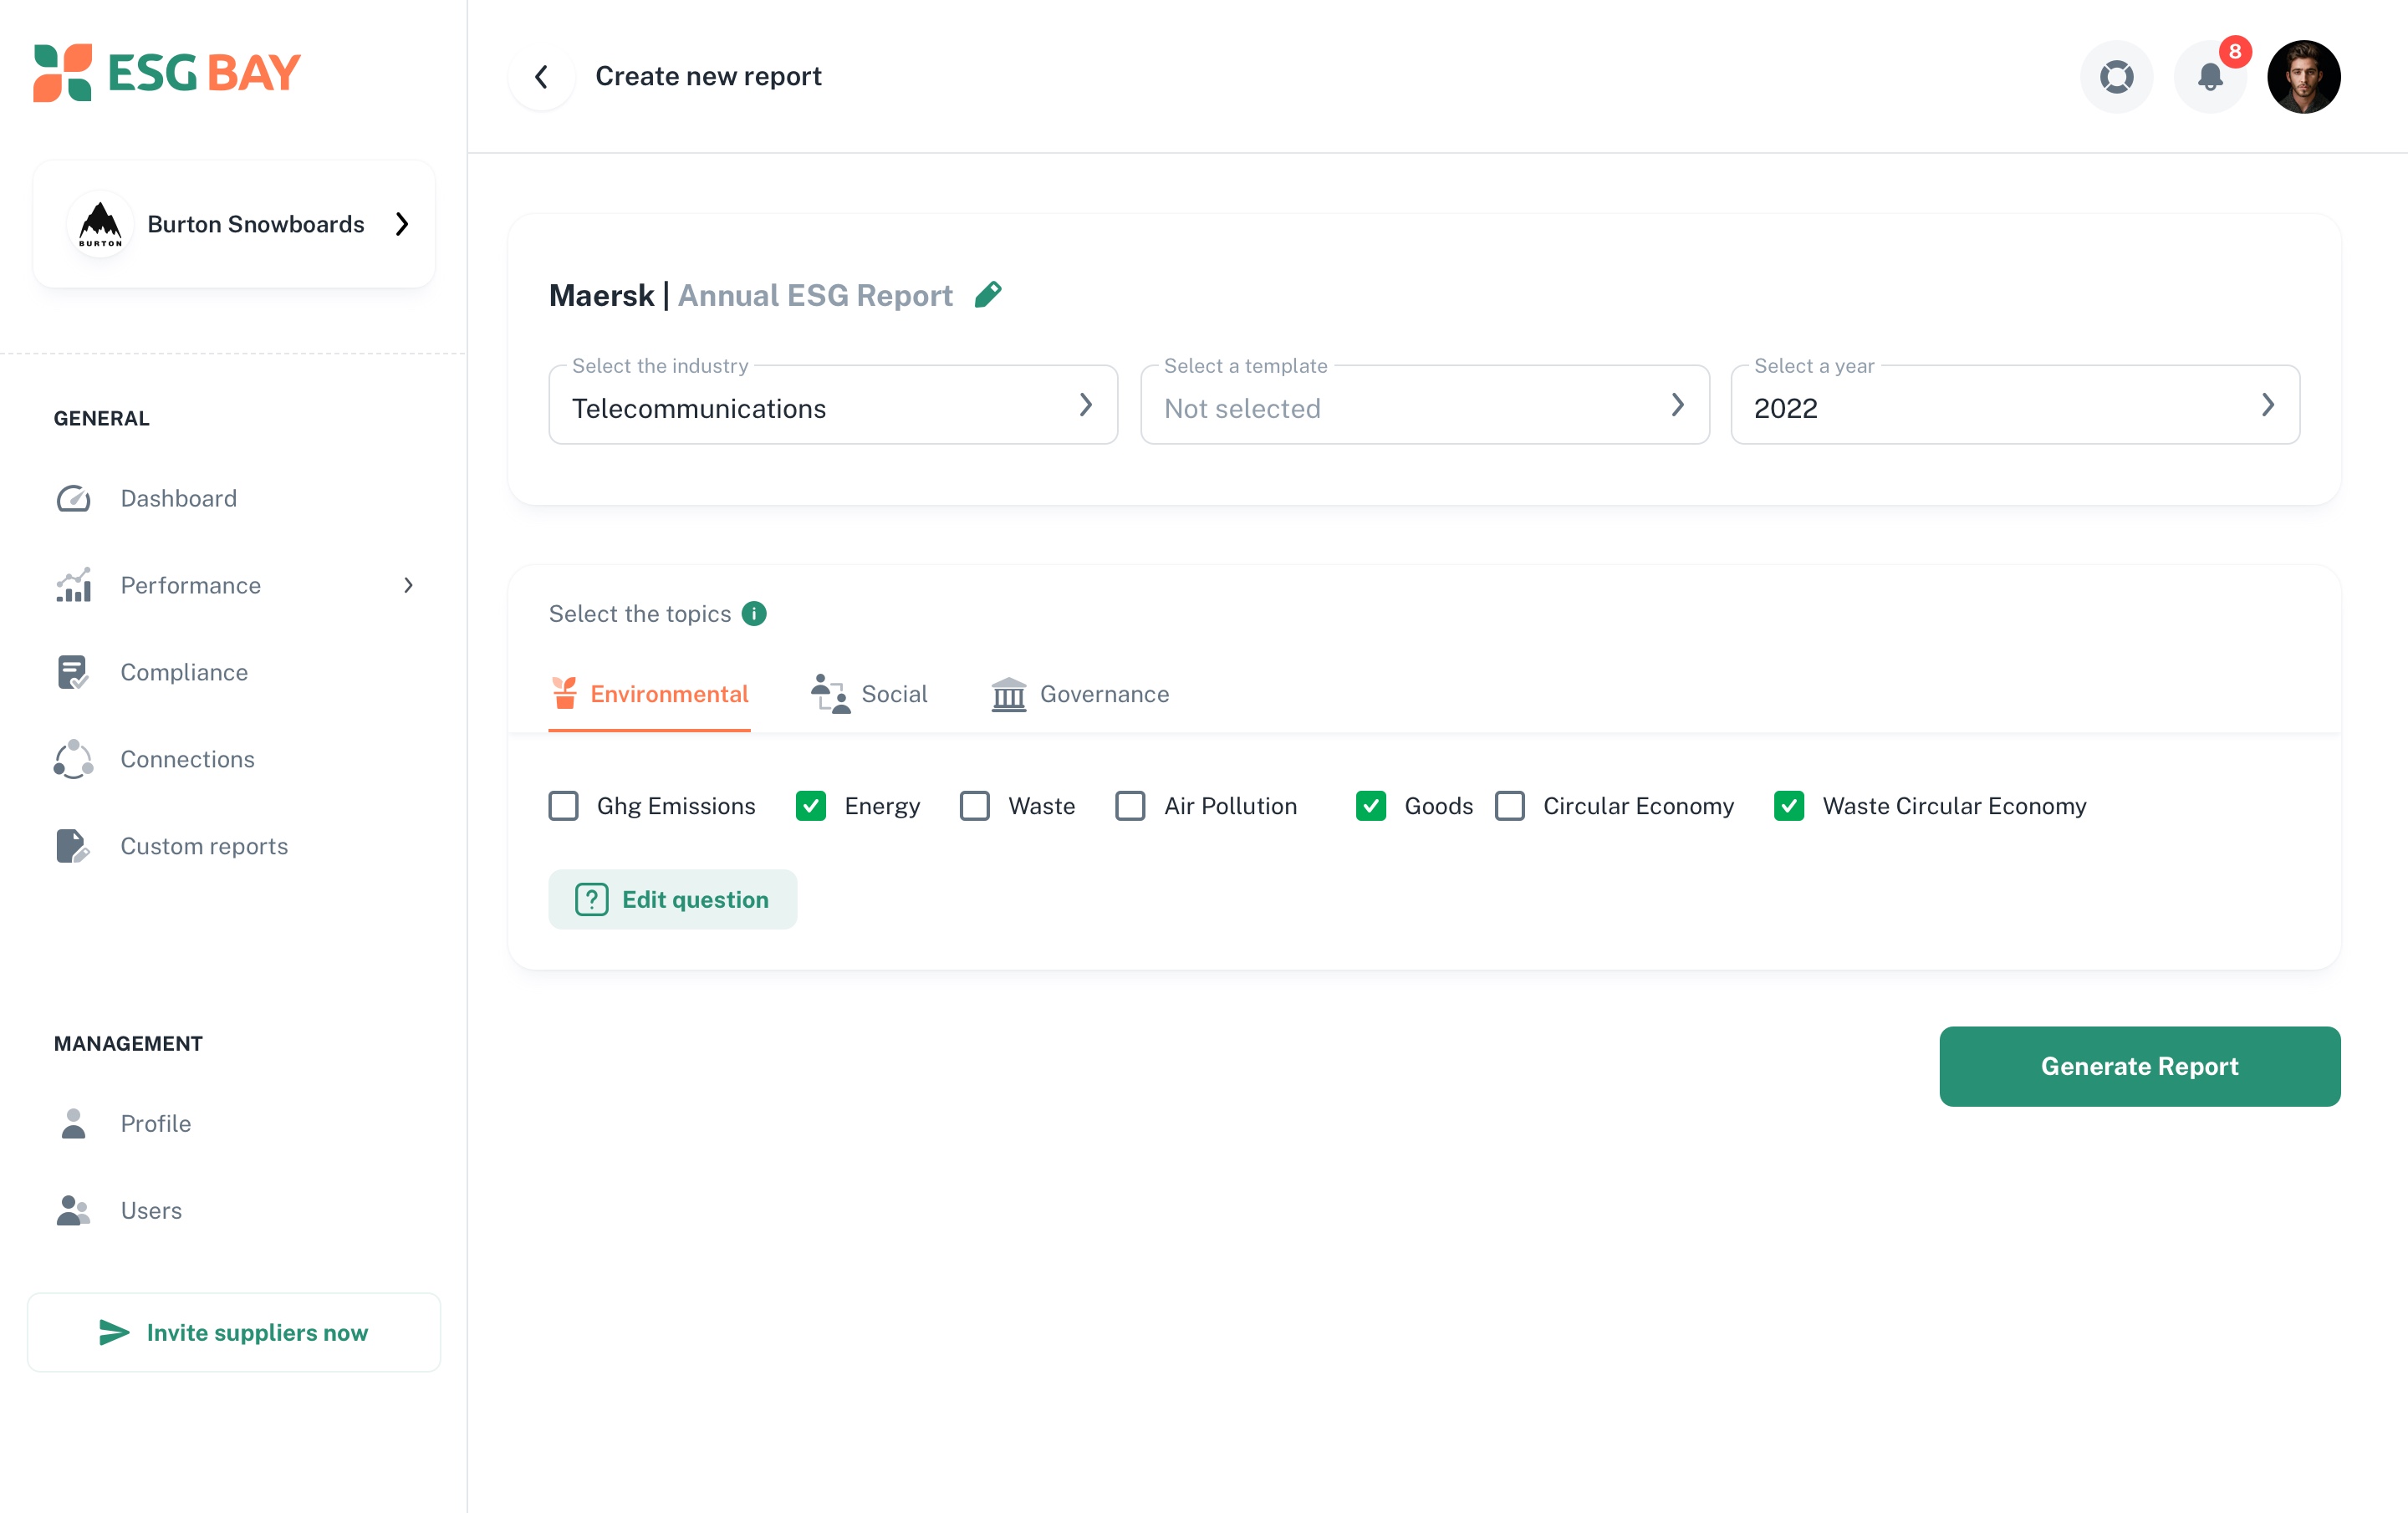Viewport: 2408px width, 1513px height.
Task: Open the industry dropdown showing Telecommunications
Action: click(833, 405)
